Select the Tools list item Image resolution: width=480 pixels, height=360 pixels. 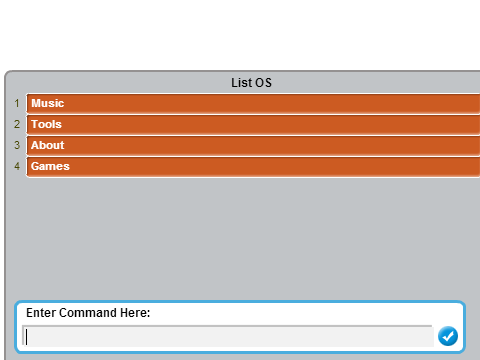click(253, 125)
